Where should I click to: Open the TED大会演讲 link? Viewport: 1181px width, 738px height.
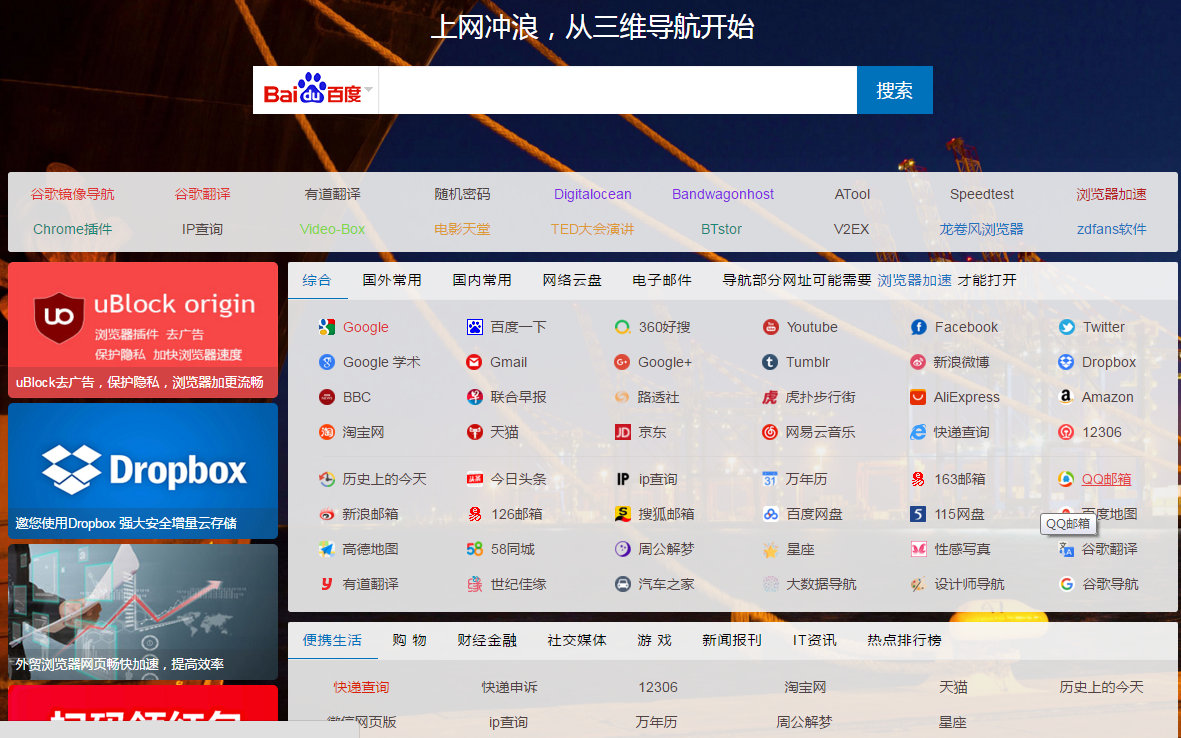point(593,229)
